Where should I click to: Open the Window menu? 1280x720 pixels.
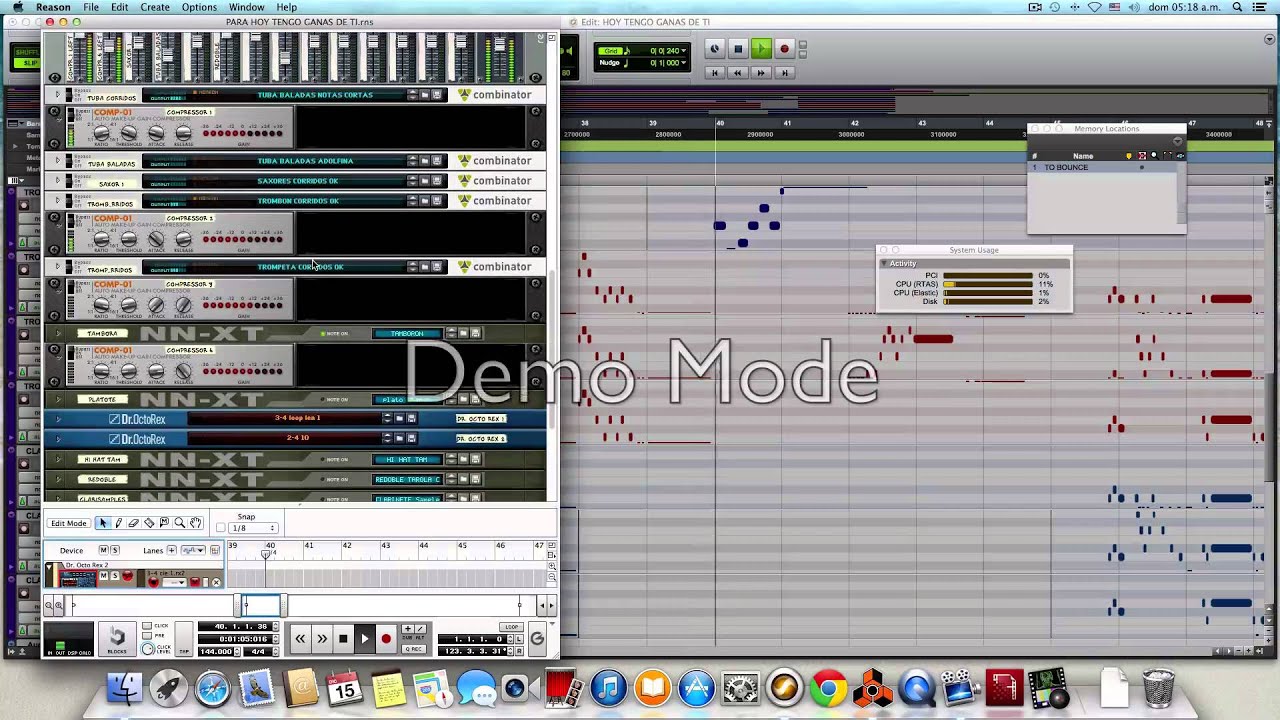click(247, 7)
